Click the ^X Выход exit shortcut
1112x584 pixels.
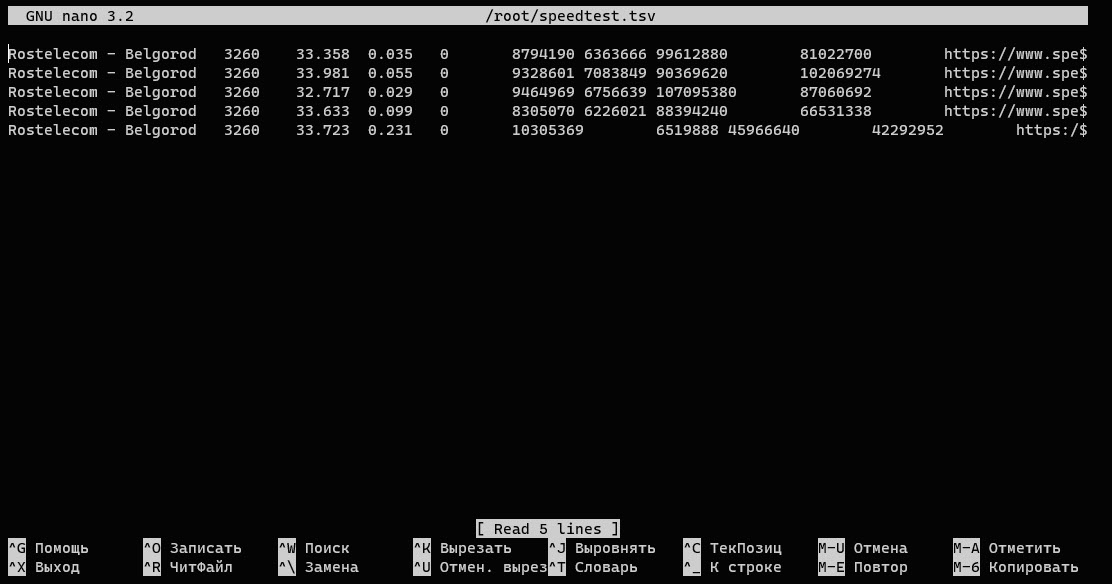tap(43, 567)
